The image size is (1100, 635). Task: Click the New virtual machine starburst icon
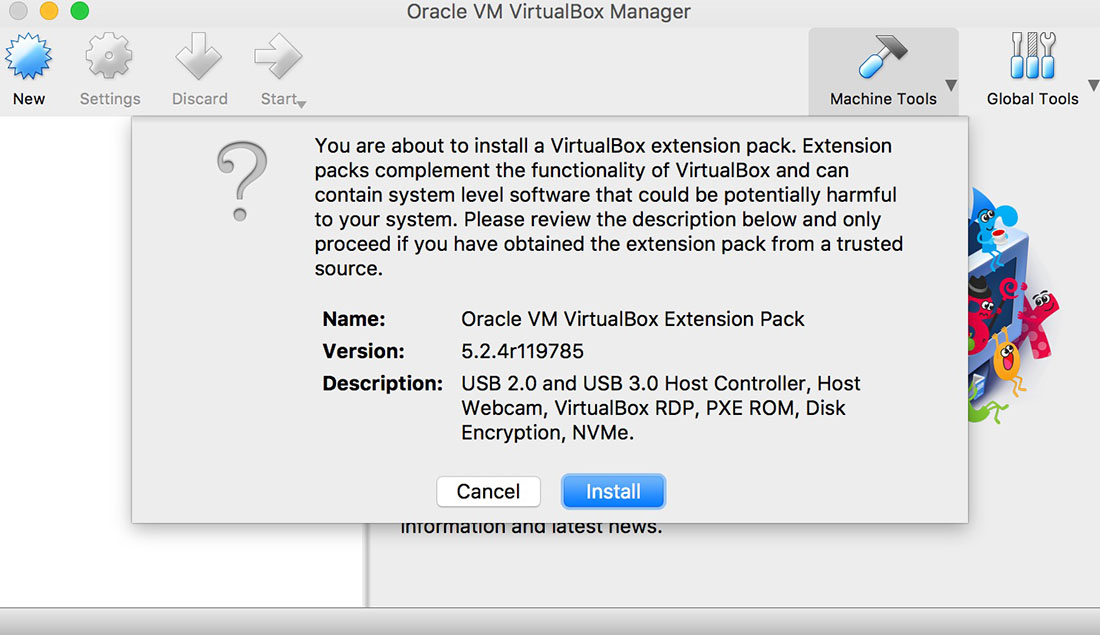pyautogui.click(x=28, y=56)
